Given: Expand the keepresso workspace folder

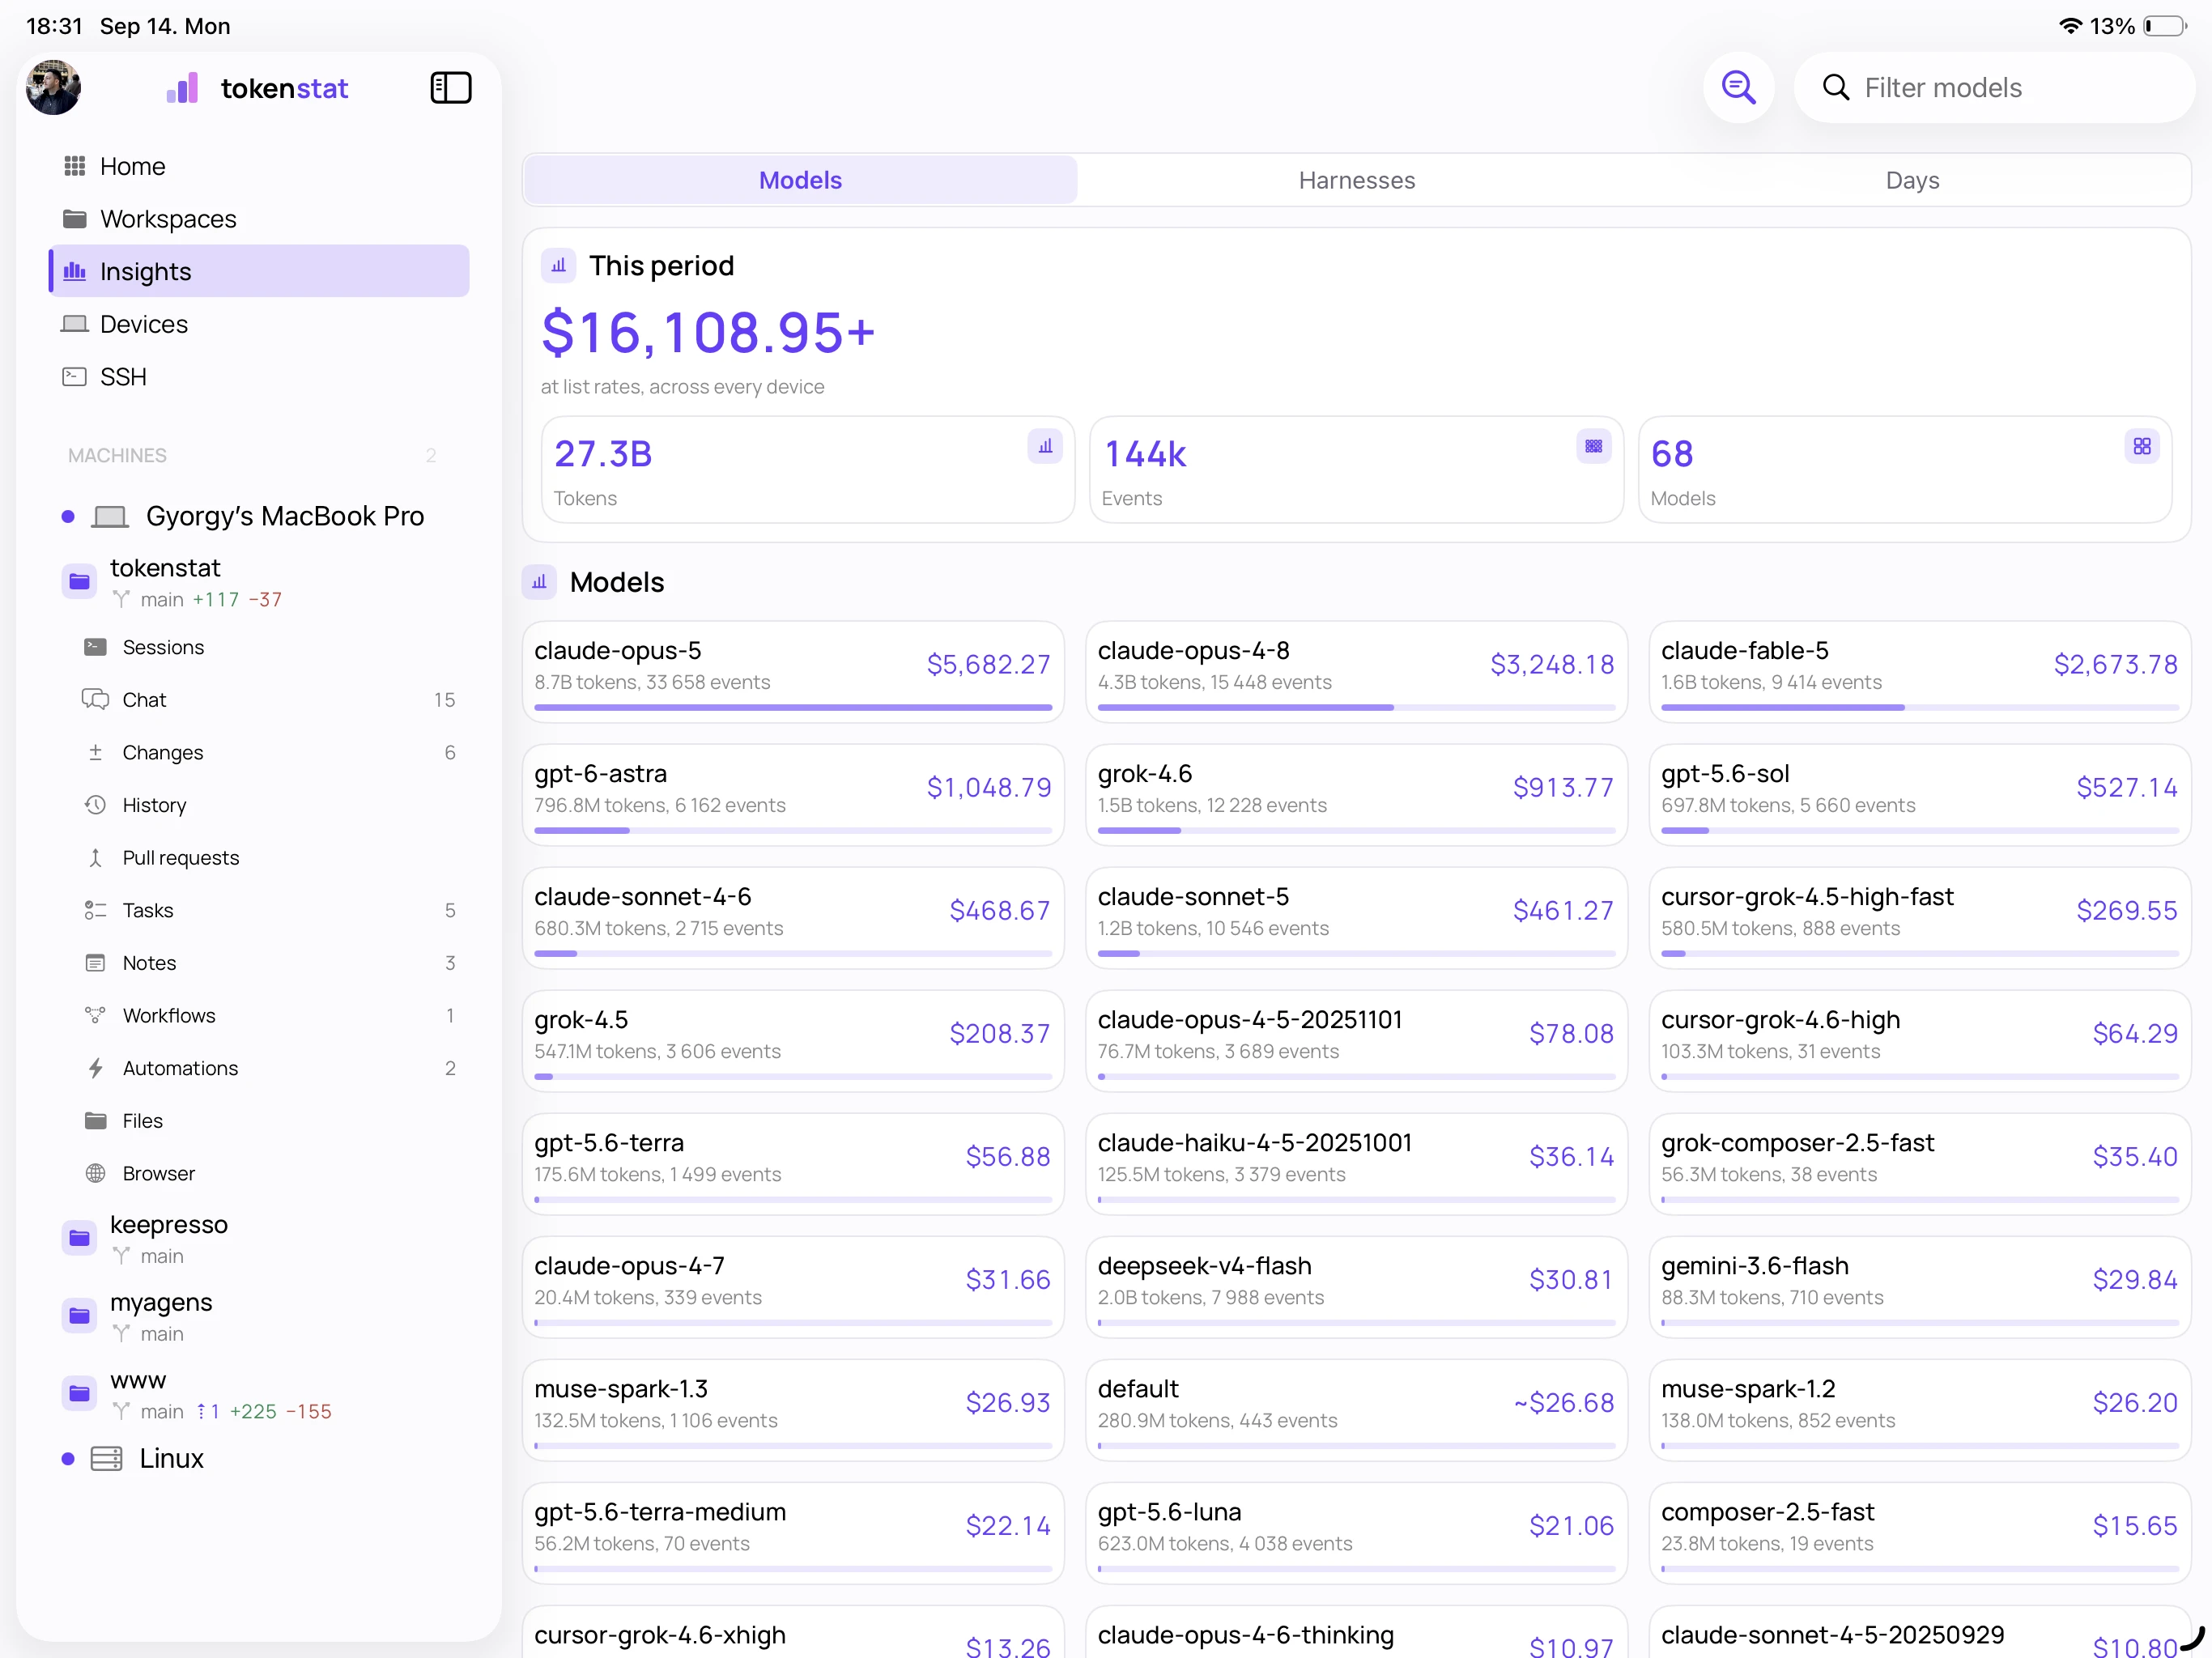Looking at the screenshot, I should coord(79,1238).
